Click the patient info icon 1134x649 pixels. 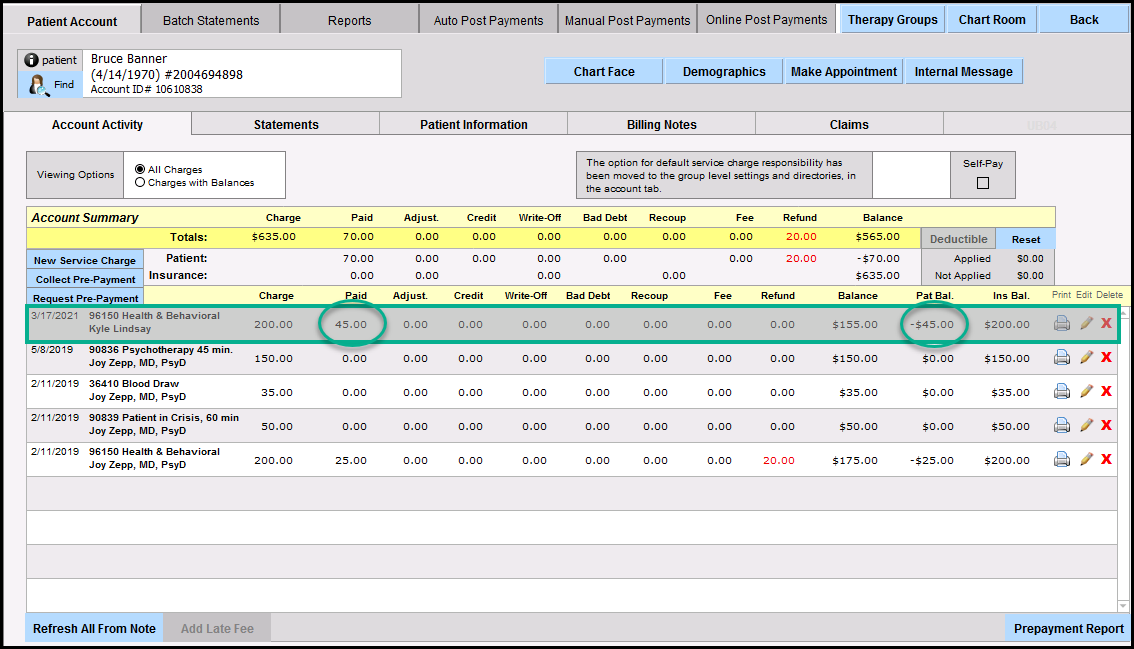coord(32,60)
